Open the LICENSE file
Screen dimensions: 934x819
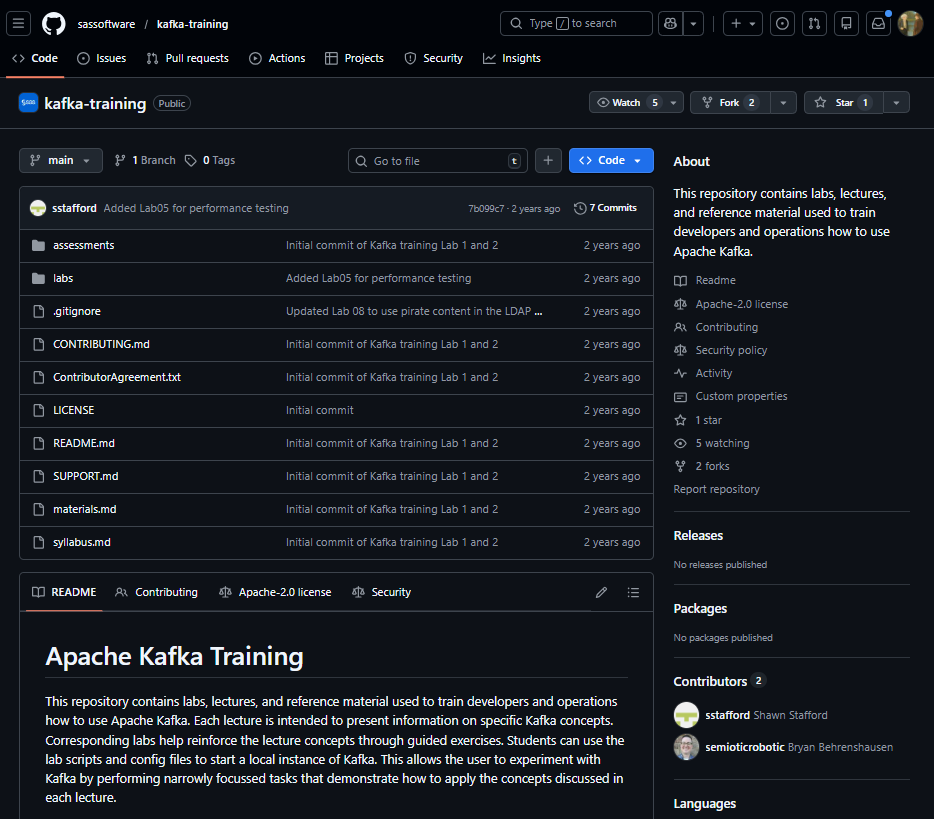[73, 410]
